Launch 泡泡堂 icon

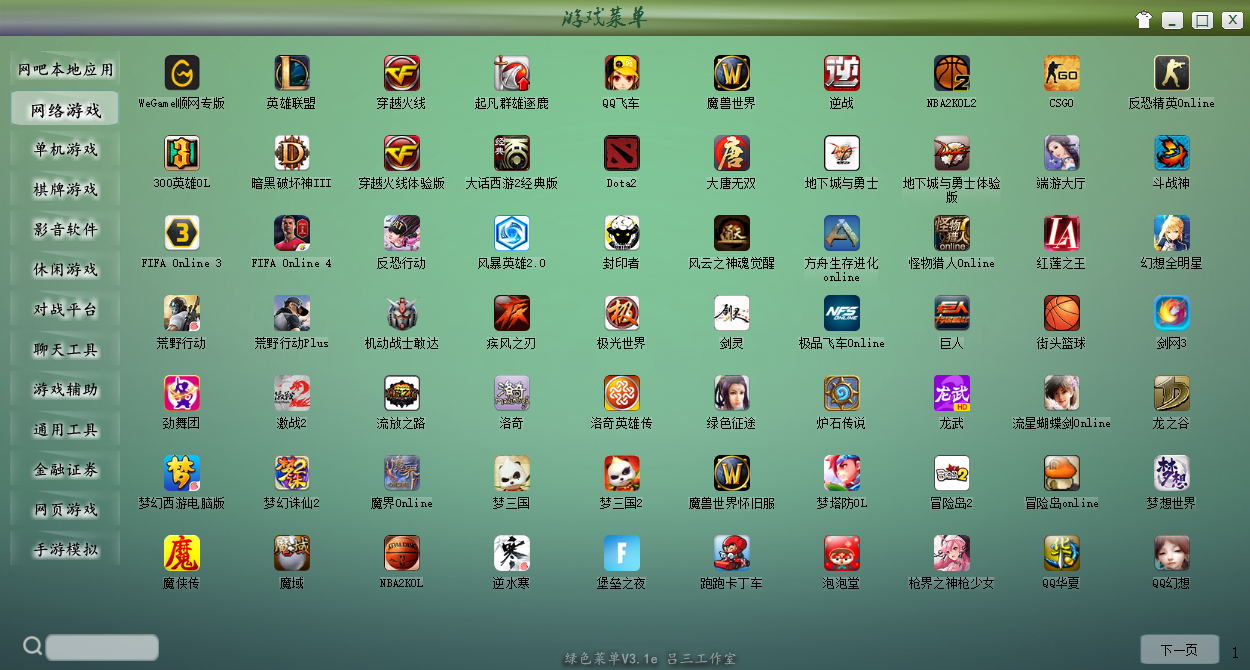(x=842, y=553)
